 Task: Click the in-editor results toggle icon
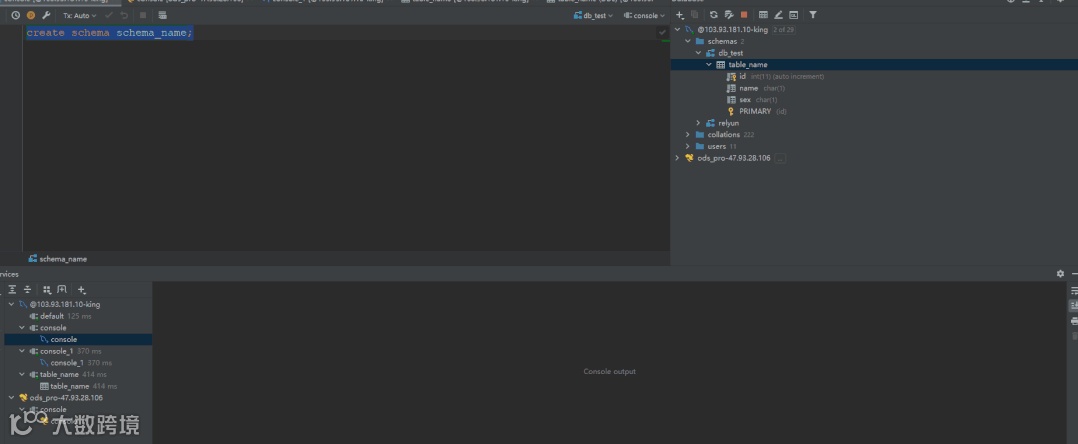162,15
